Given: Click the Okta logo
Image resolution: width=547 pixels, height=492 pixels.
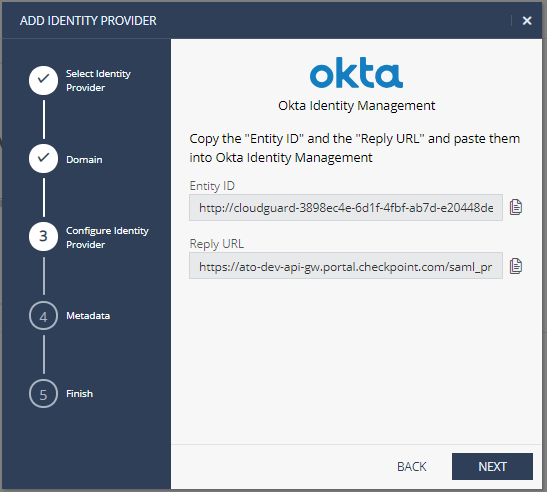Looking at the screenshot, I should point(356,73).
